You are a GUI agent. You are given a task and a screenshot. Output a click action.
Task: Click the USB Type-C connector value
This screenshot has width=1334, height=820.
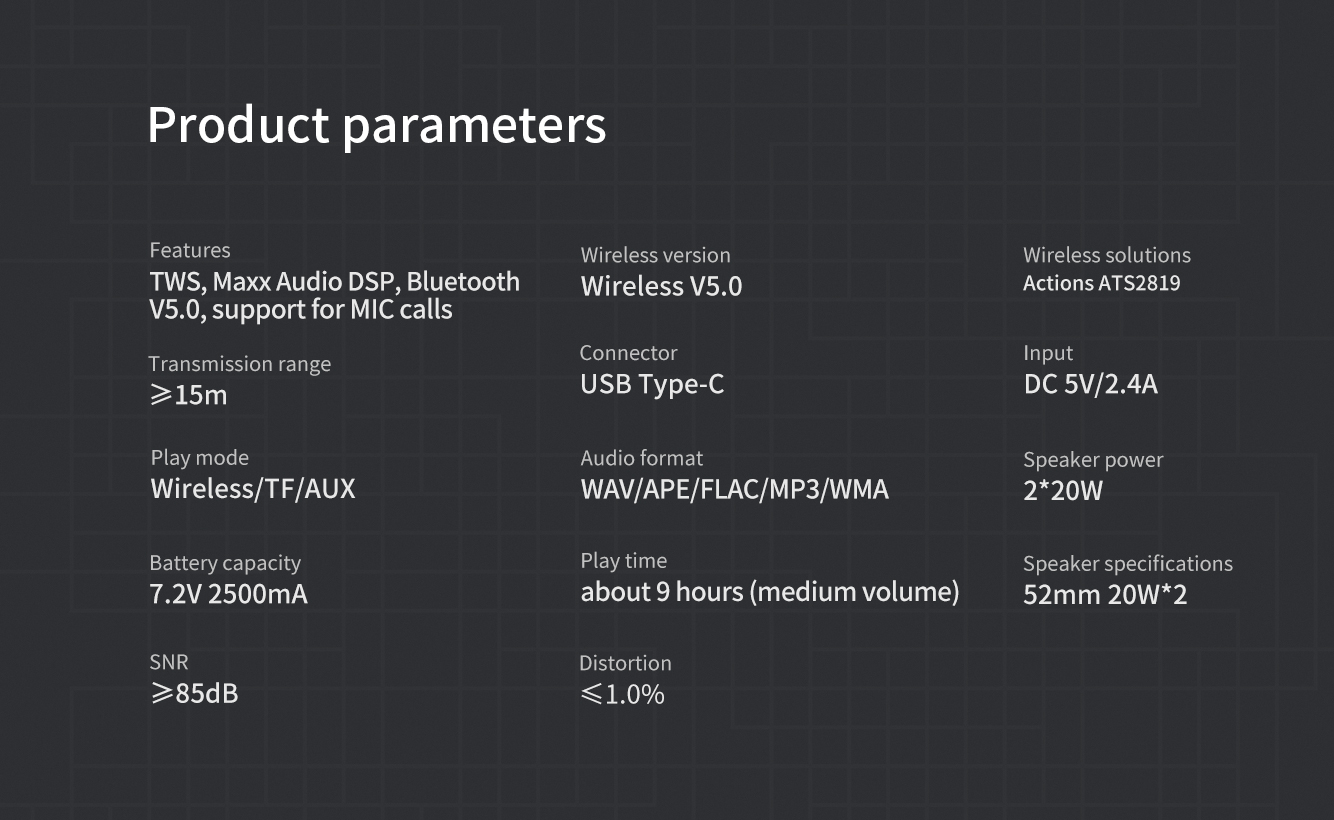[x=652, y=384]
